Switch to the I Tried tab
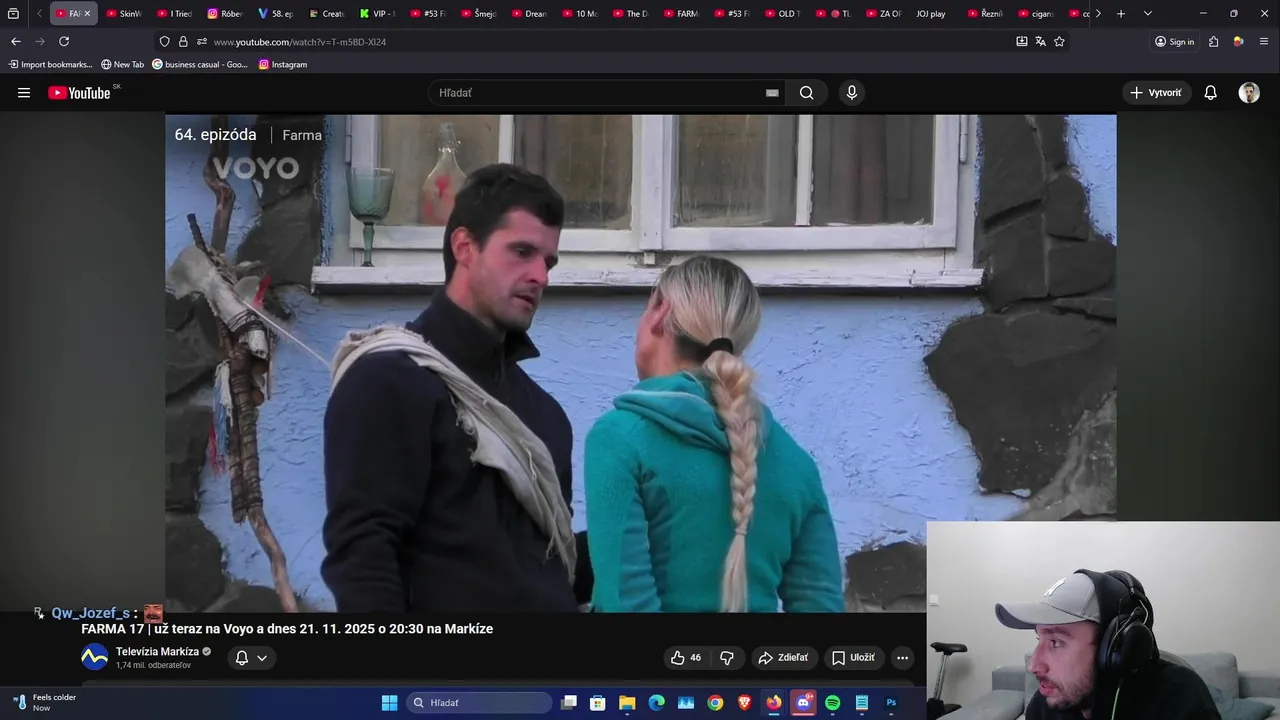The image size is (1280, 720). 175,14
